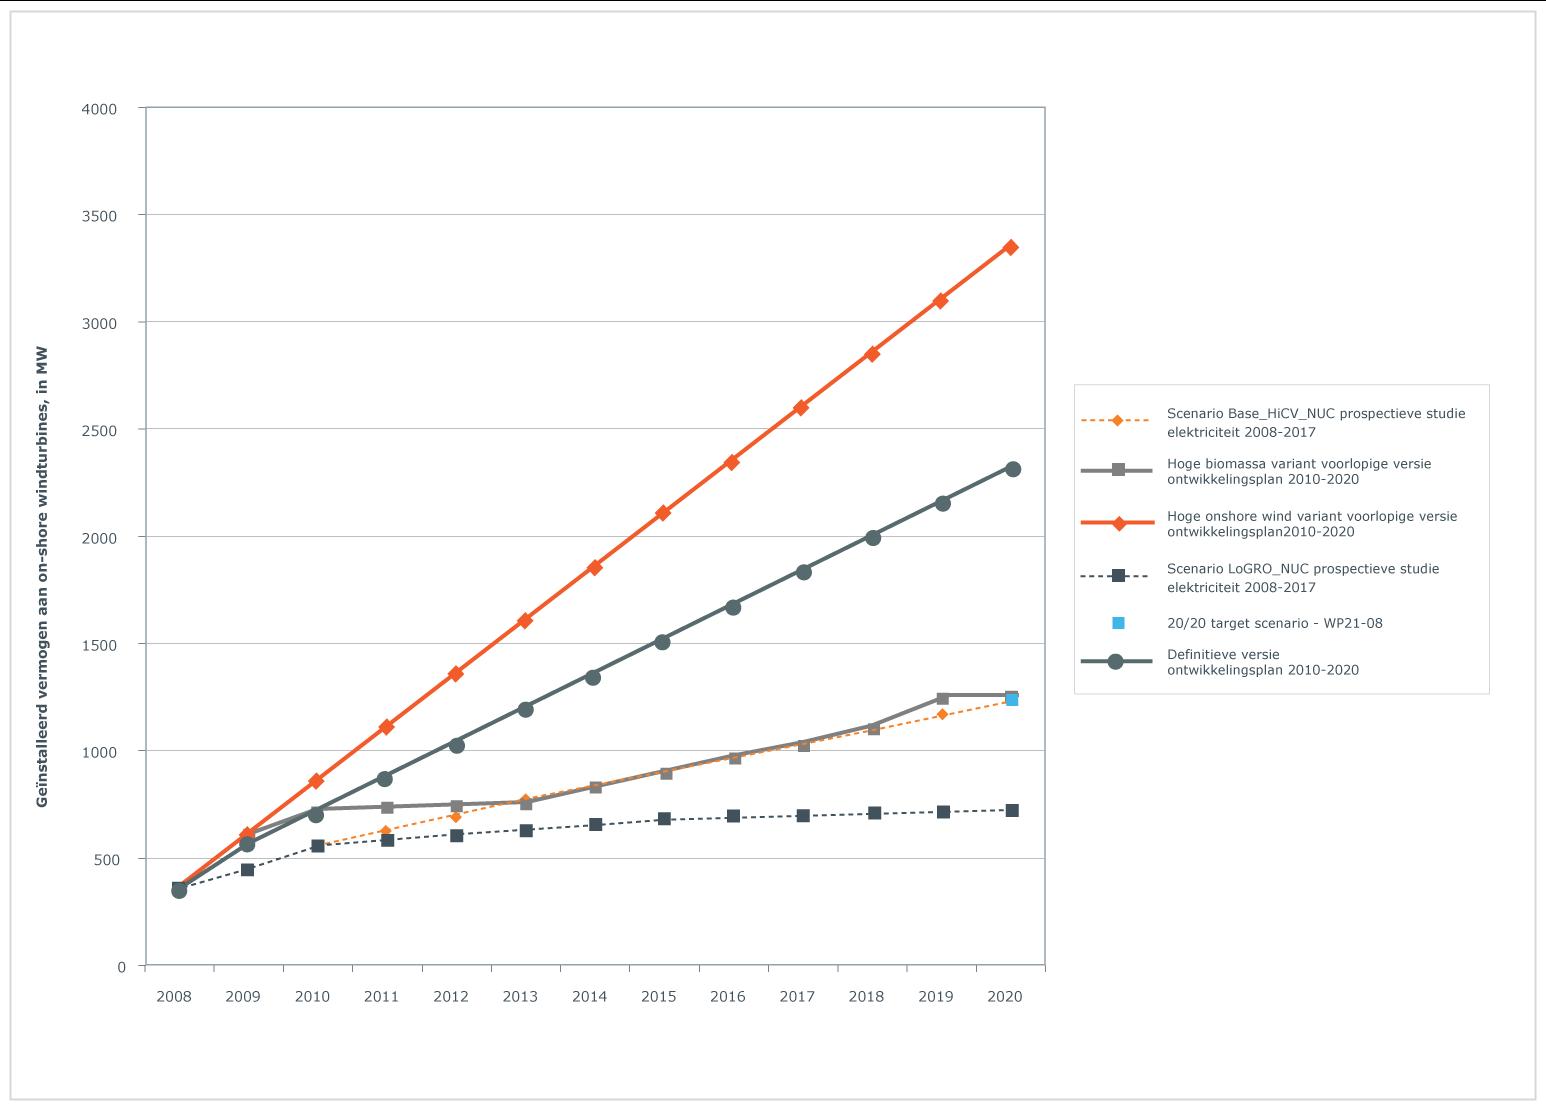The image size is (1546, 1110).
Task: Click the Definitieve versie circle data point at 2012
Action: (x=457, y=745)
